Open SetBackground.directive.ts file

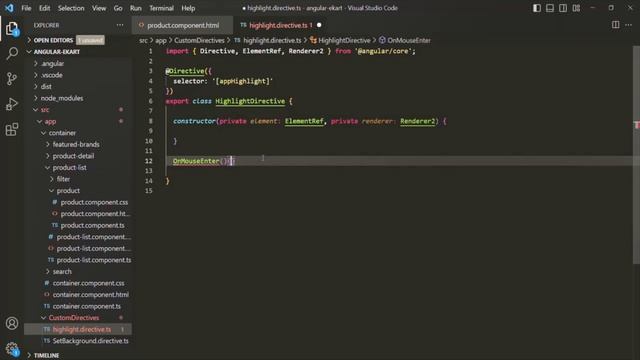click(x=90, y=341)
